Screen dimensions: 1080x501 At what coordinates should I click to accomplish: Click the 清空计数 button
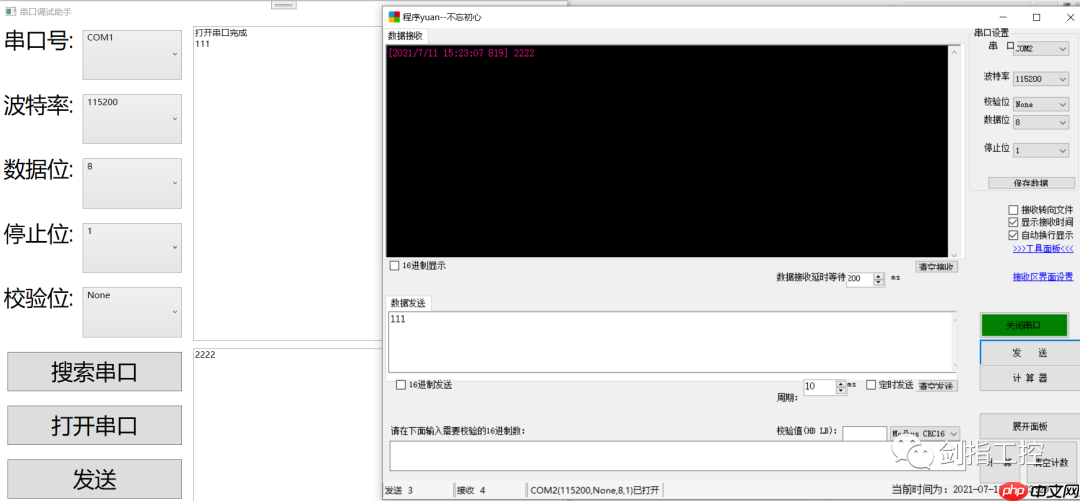pos(1051,462)
